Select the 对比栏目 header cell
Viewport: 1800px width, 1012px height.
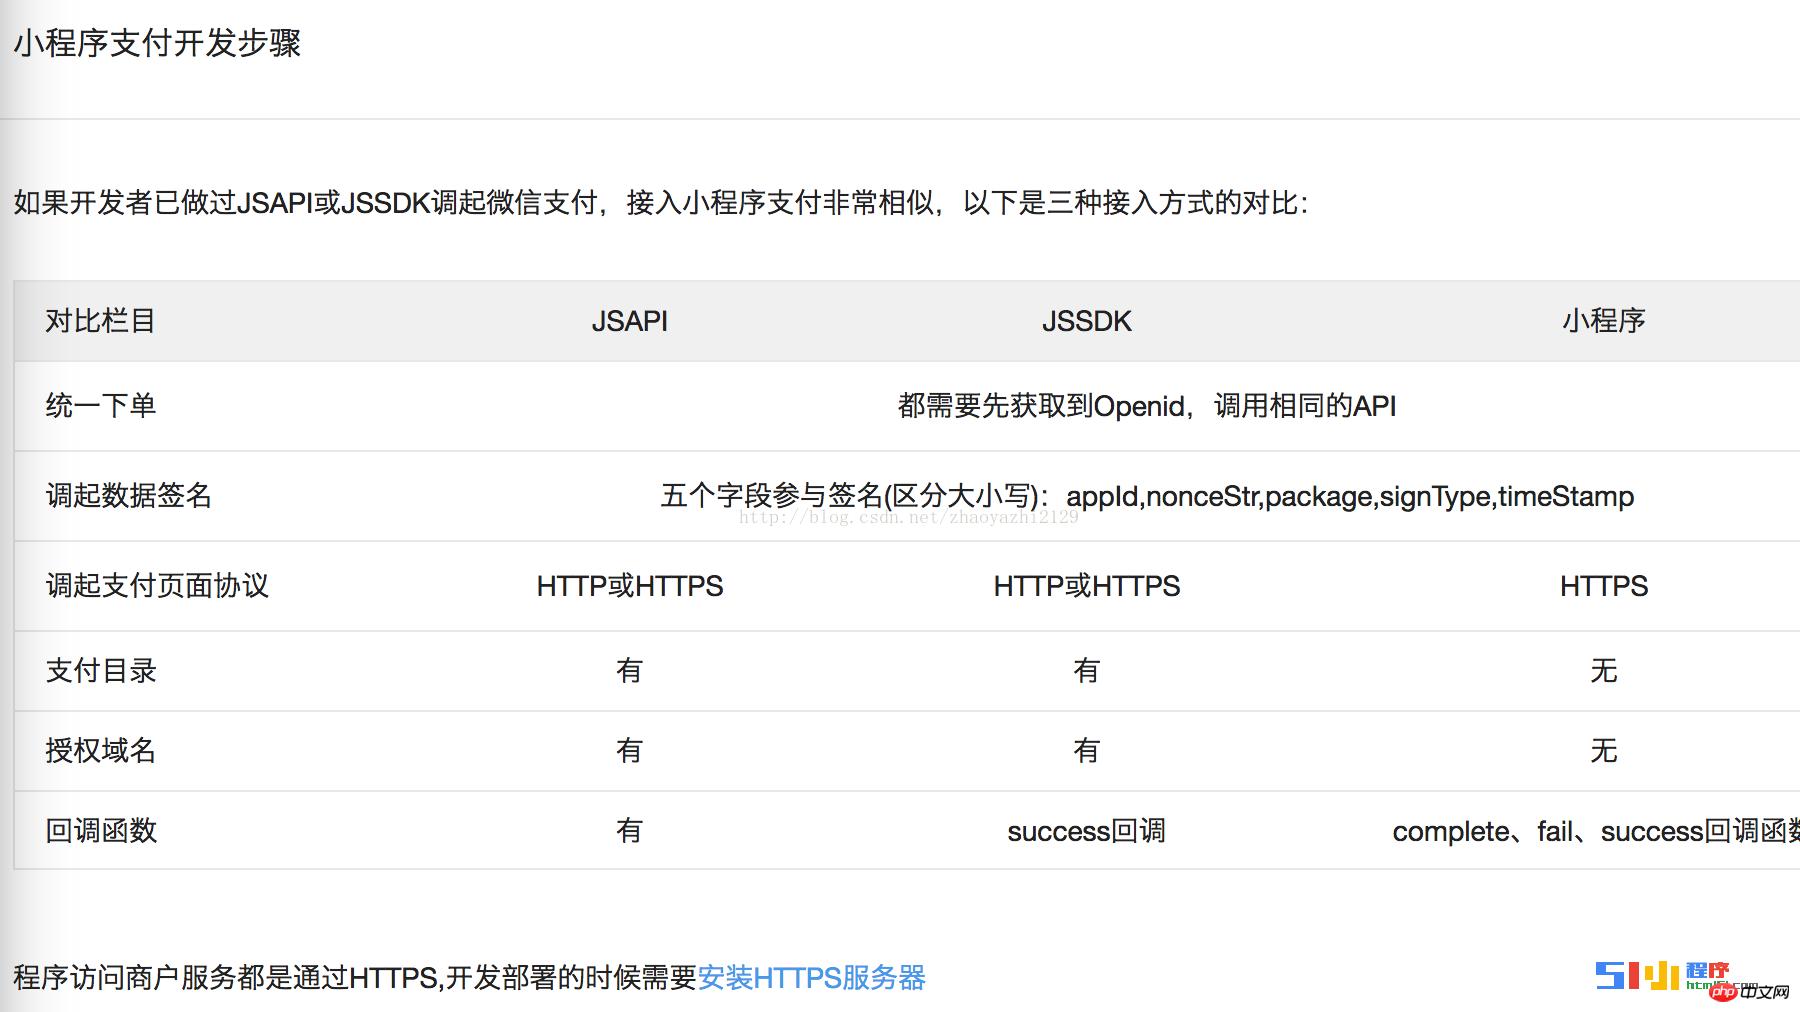98,322
